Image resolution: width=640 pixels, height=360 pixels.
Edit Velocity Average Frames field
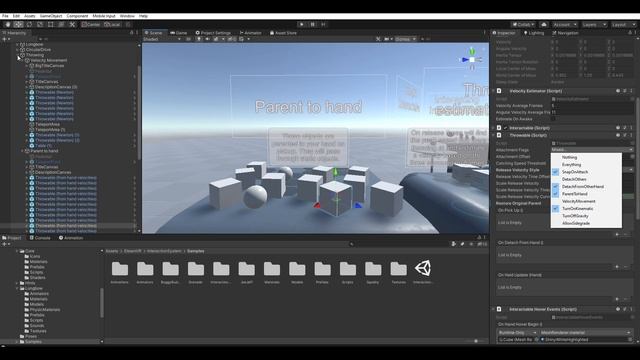[592, 106]
